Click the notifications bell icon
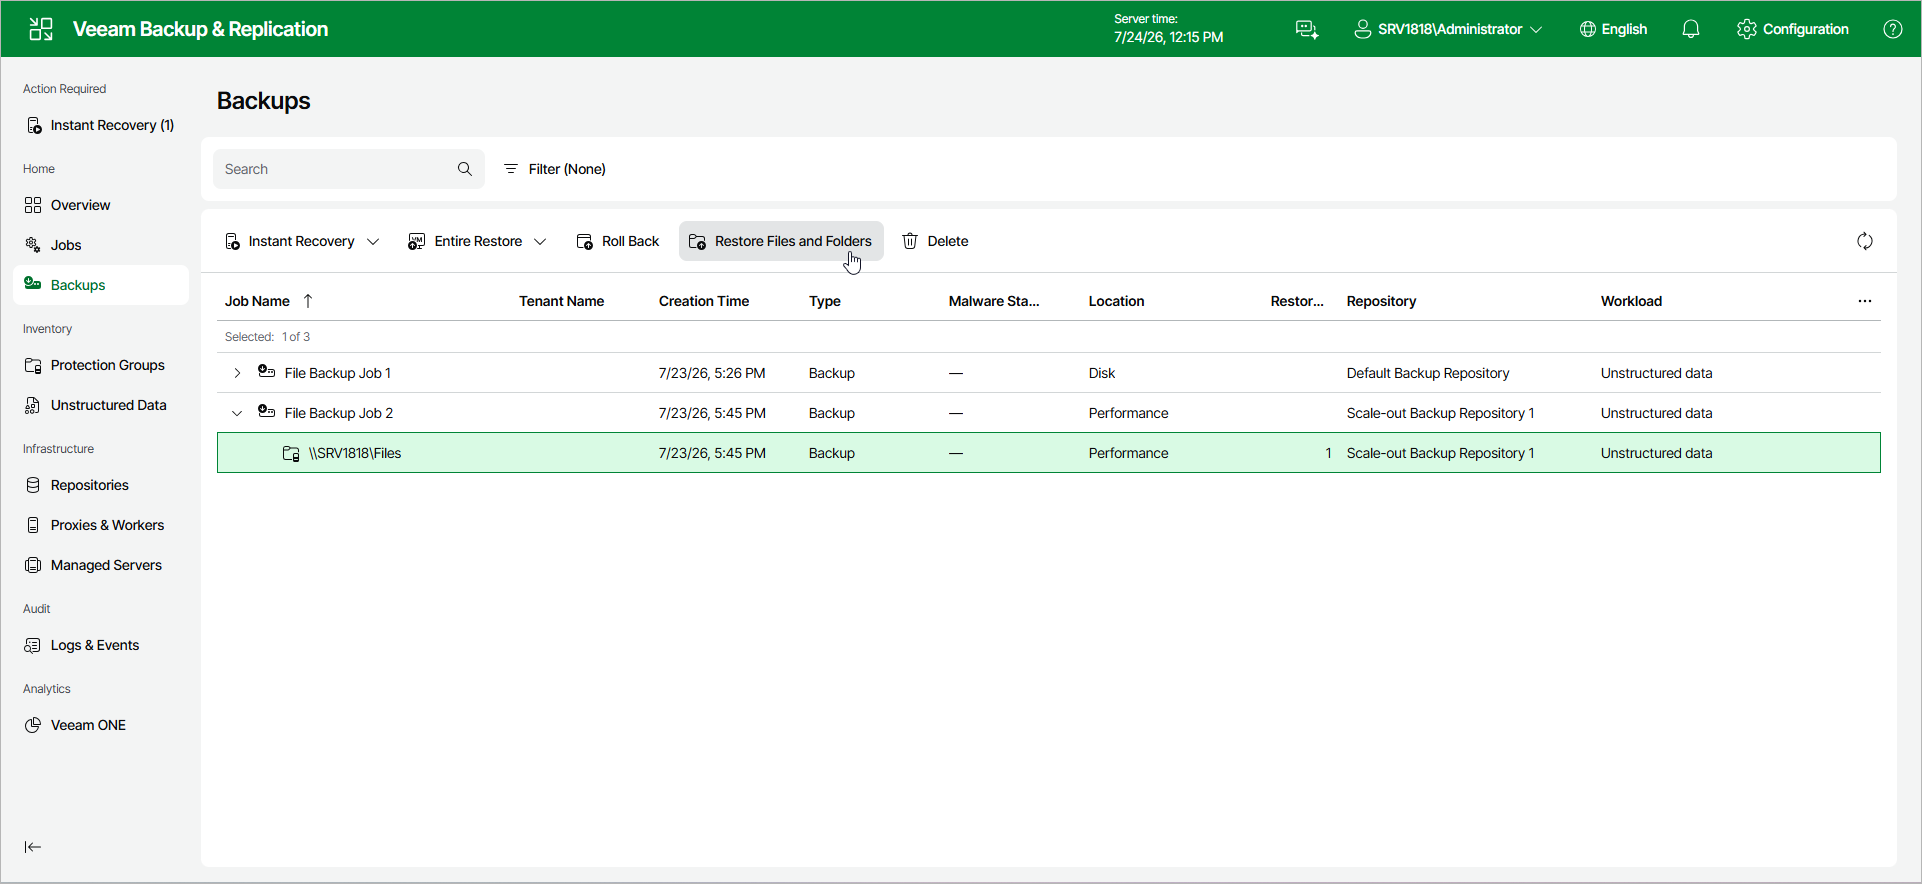The width and height of the screenshot is (1922, 884). (x=1691, y=29)
